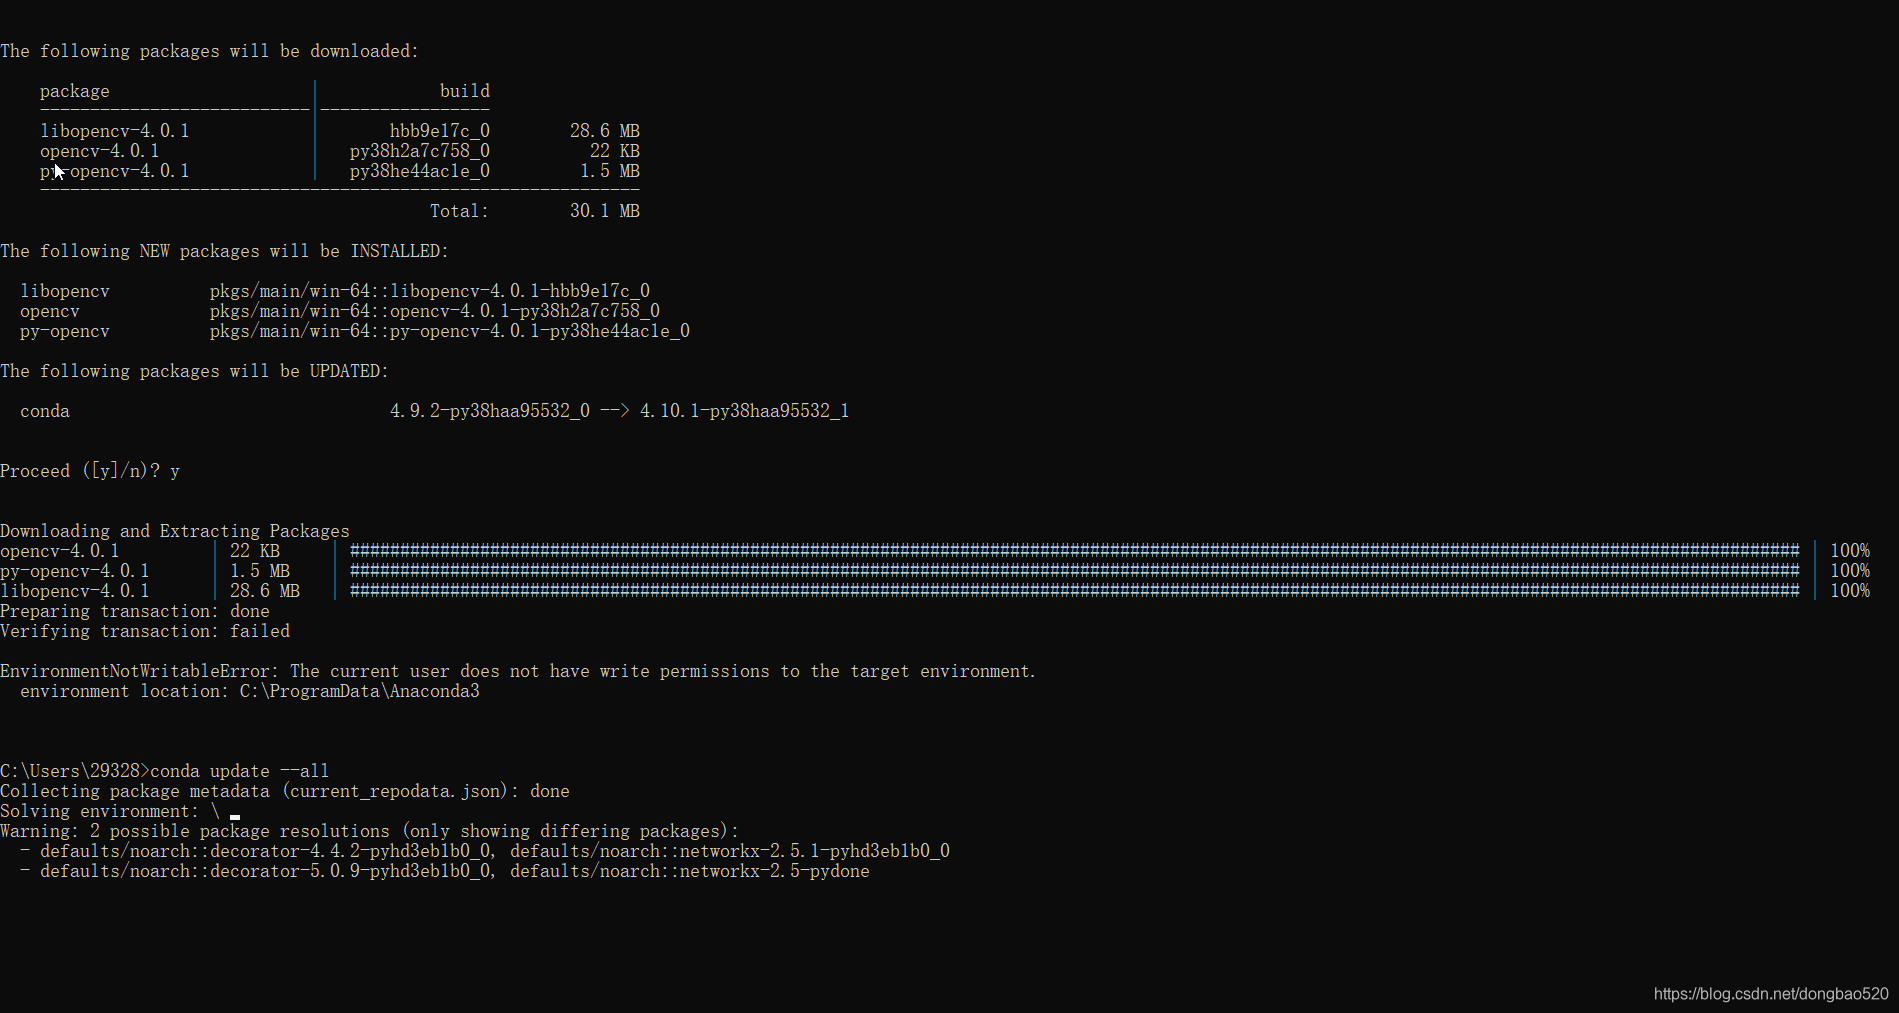Click libopencv-4.0.1 download progress bar
Viewport: 1899px width, 1013px height.
(1075, 591)
